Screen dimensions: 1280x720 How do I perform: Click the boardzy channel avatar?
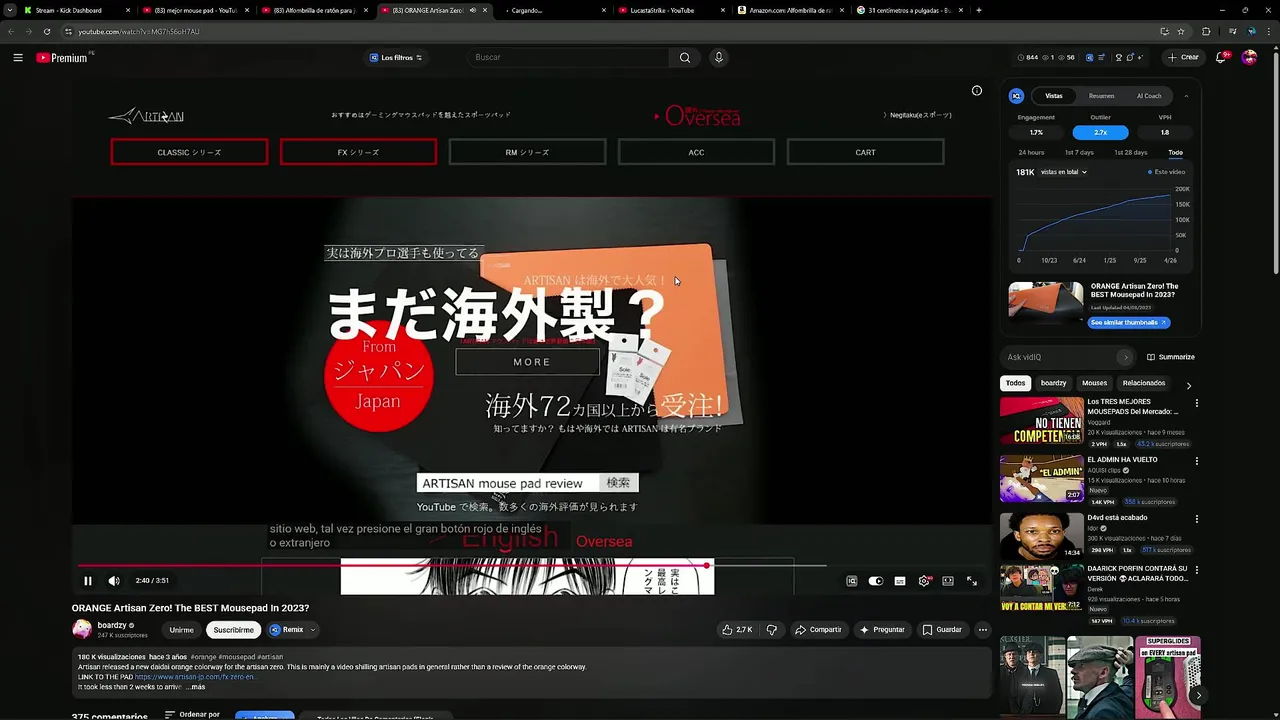tap(82, 629)
